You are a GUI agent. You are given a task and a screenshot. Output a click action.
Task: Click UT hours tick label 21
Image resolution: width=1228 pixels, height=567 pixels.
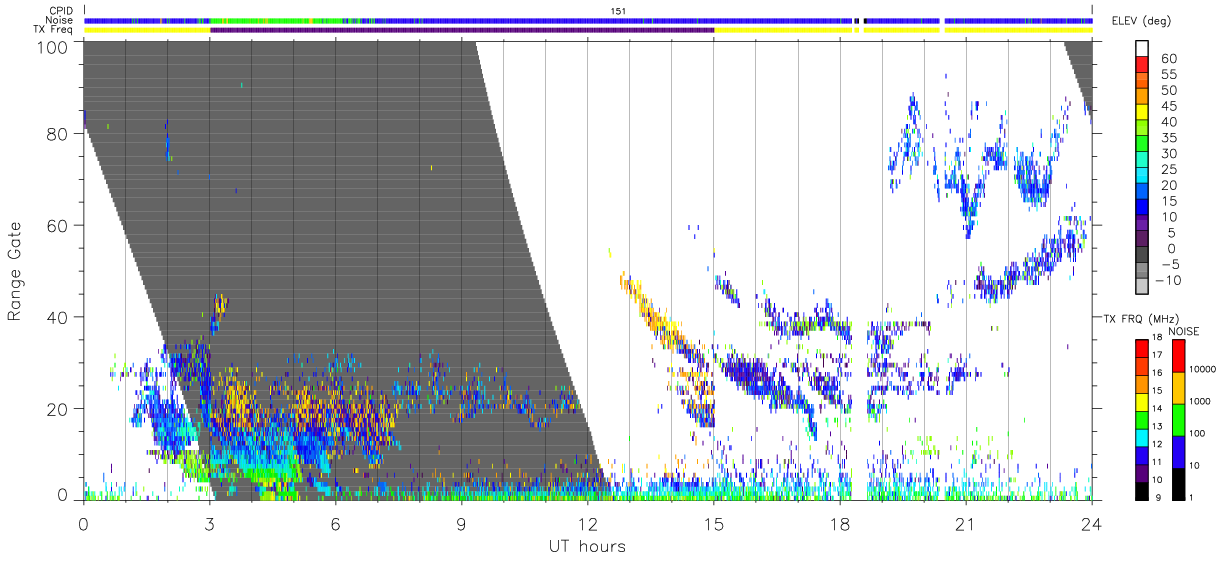(x=966, y=524)
